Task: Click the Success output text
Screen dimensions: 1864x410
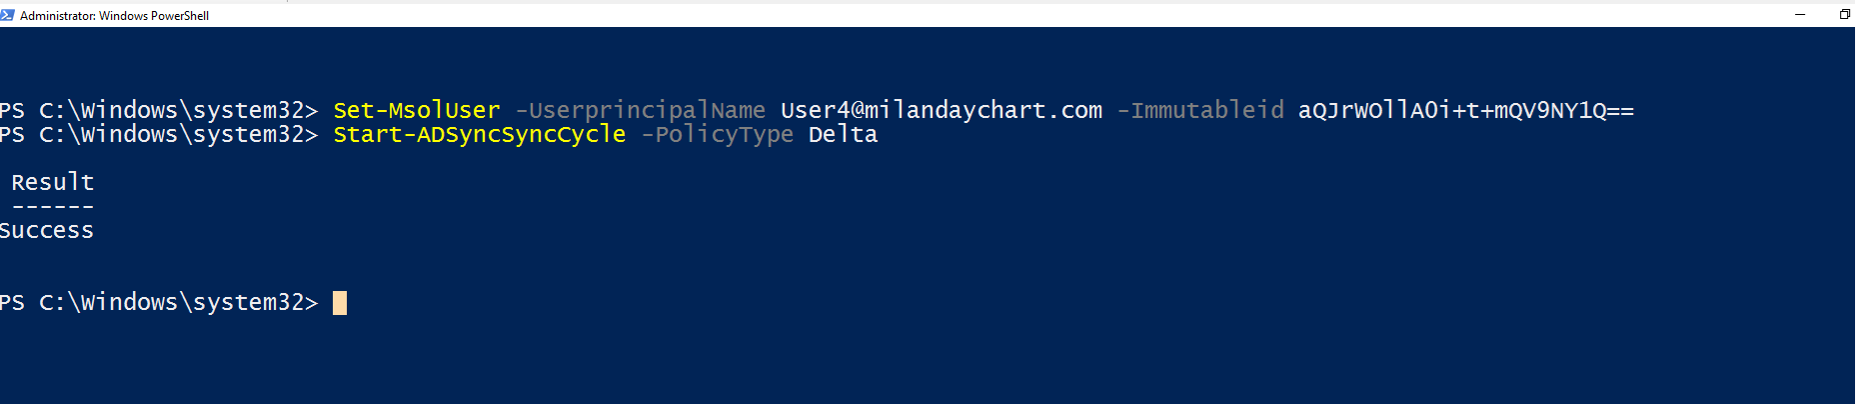Action: point(46,230)
